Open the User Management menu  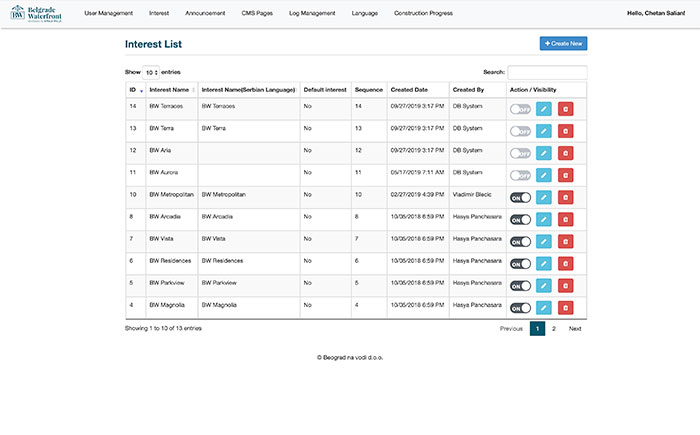point(108,13)
